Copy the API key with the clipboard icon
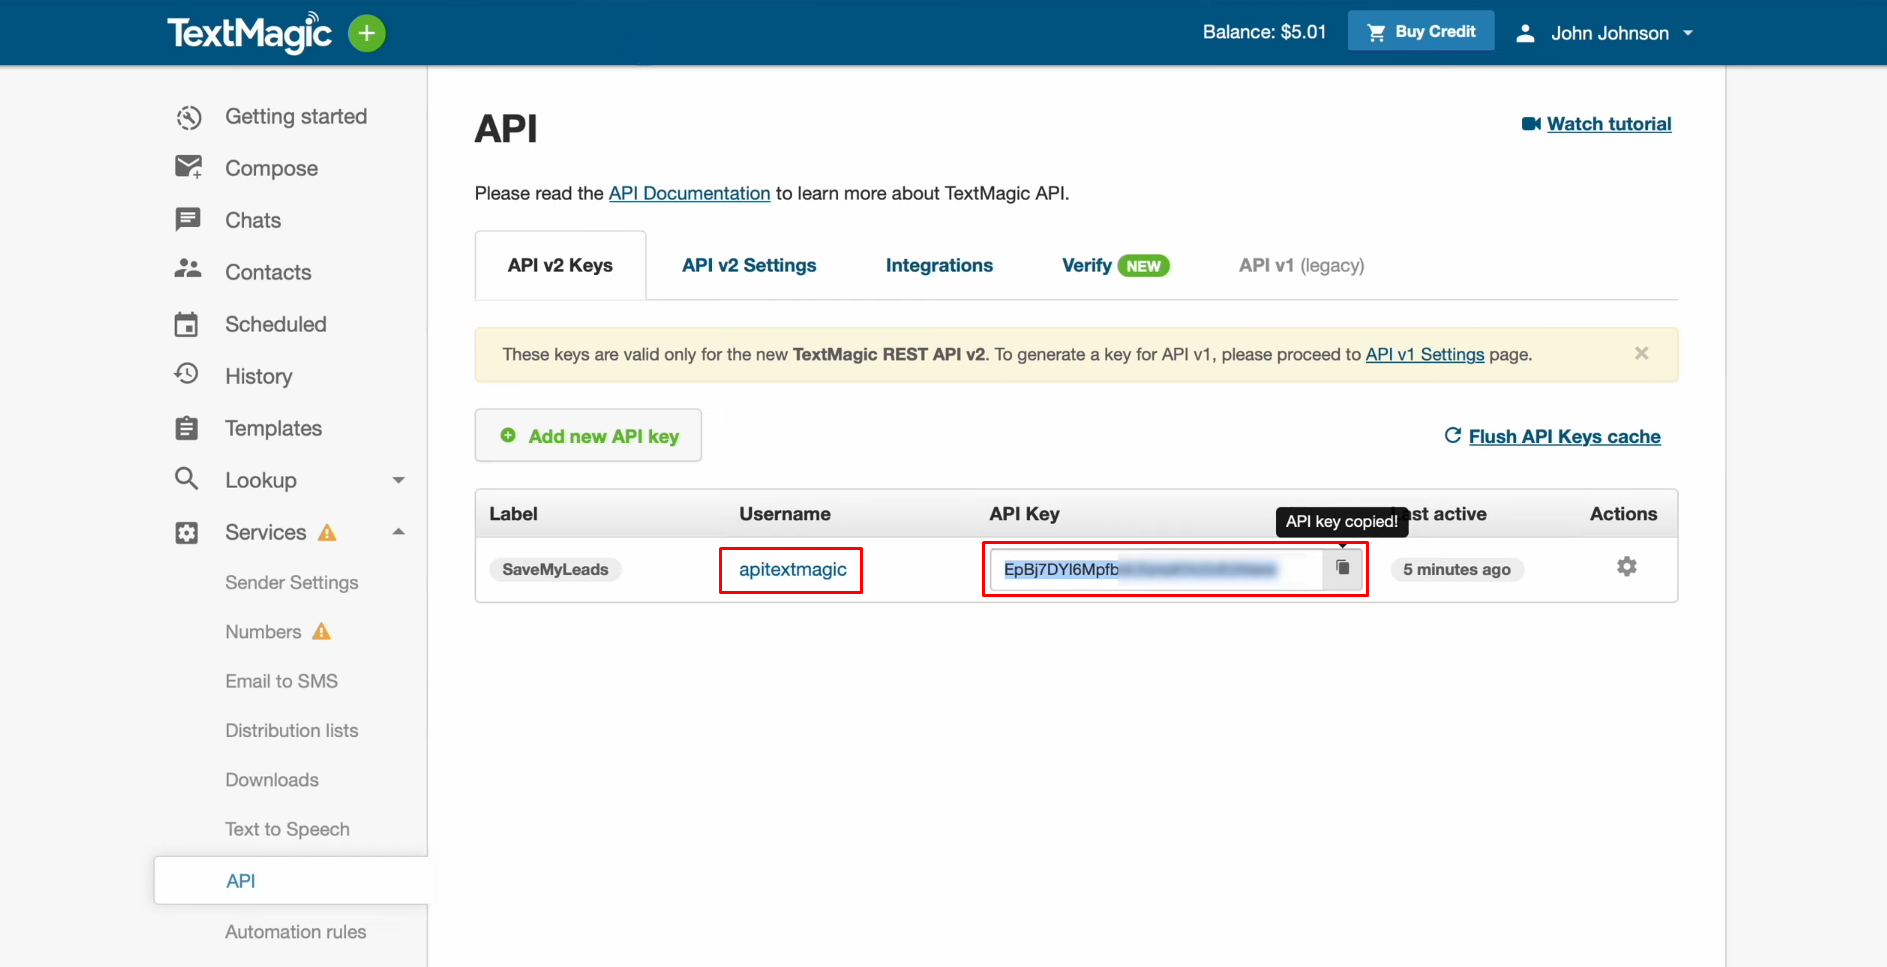Viewport: 1887px width, 967px height. pos(1343,567)
